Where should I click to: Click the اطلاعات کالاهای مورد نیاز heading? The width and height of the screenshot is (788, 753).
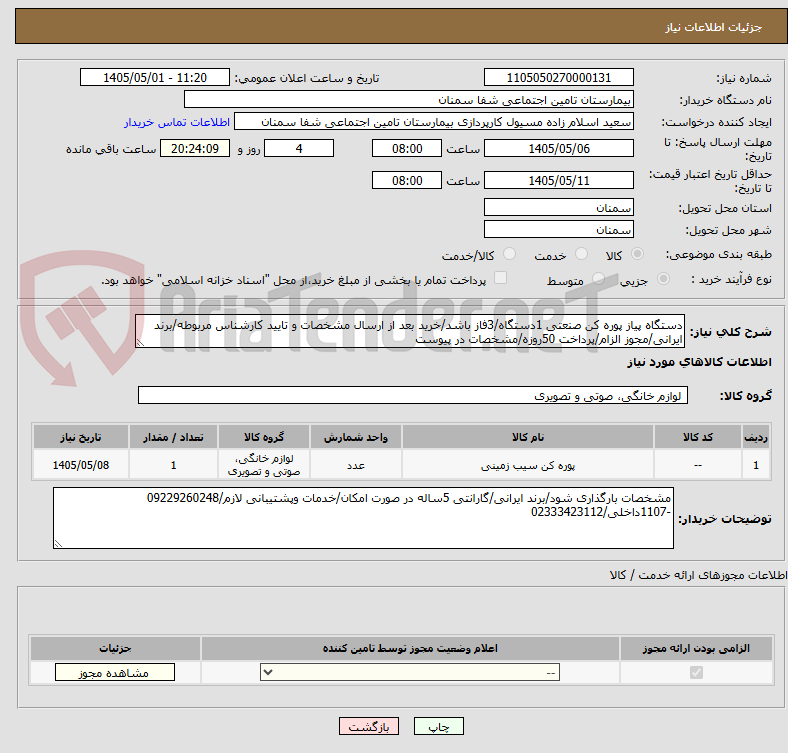[699, 362]
